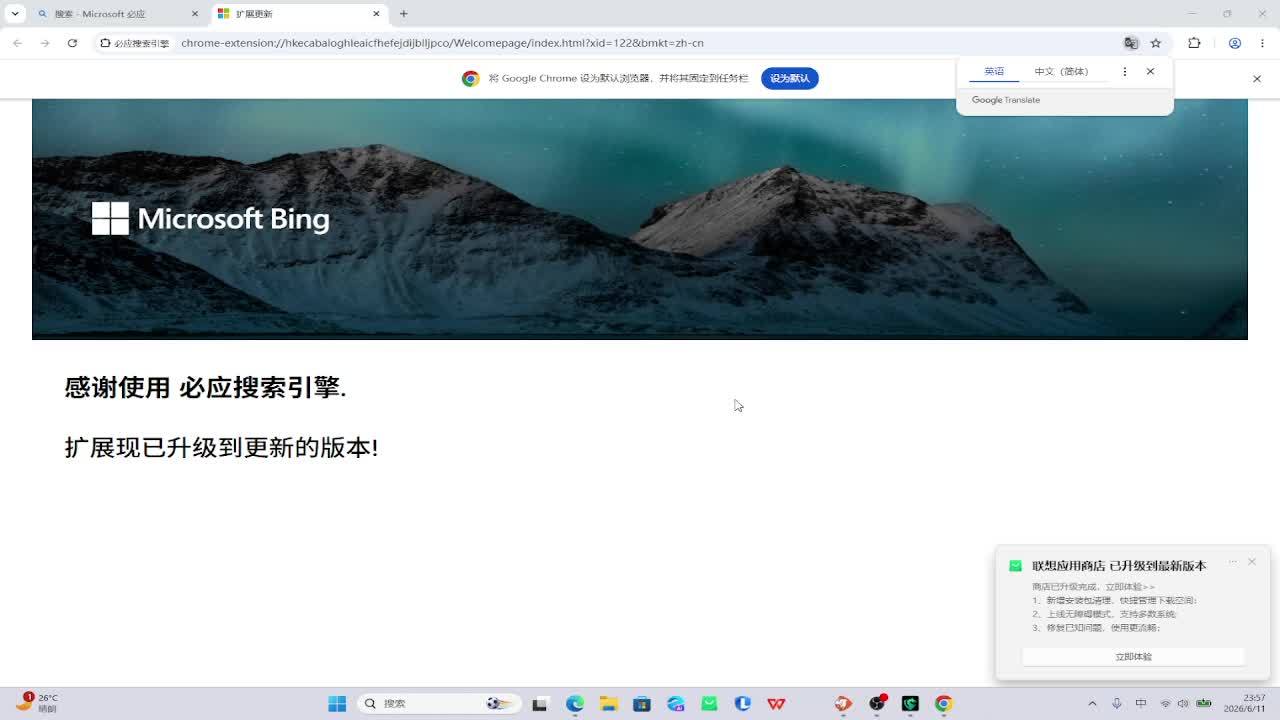Dismiss the default browser info bar
This screenshot has width=1280, height=720.
pos(1257,78)
